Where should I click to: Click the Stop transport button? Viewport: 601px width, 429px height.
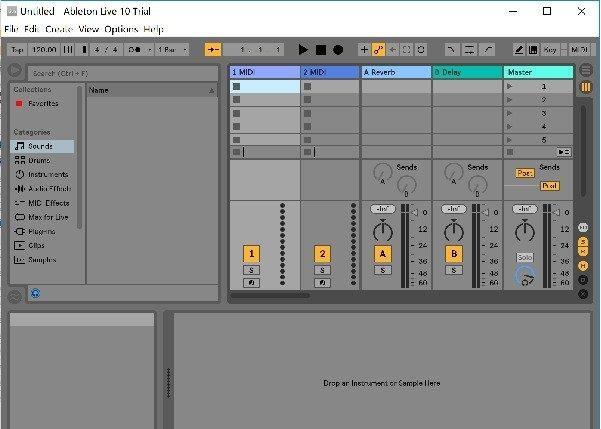pyautogui.click(x=321, y=50)
